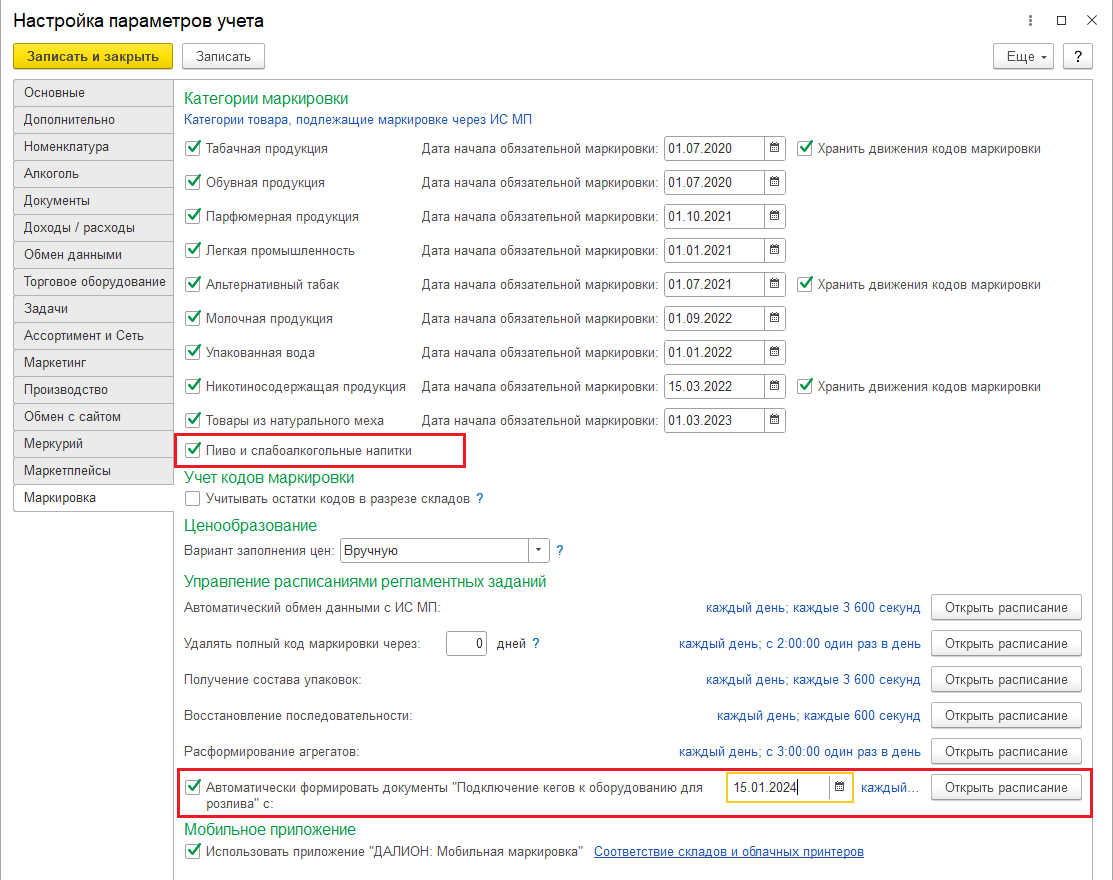Viewport: 1113px width, 880px height.
Task: Toggle Пиво и слабоалкогольные напитки checkbox
Action: click(192, 450)
